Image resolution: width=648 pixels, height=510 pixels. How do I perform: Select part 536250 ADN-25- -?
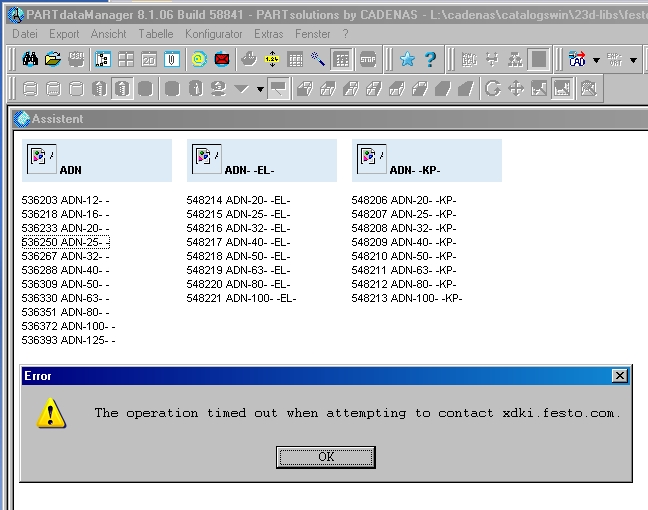point(65,242)
